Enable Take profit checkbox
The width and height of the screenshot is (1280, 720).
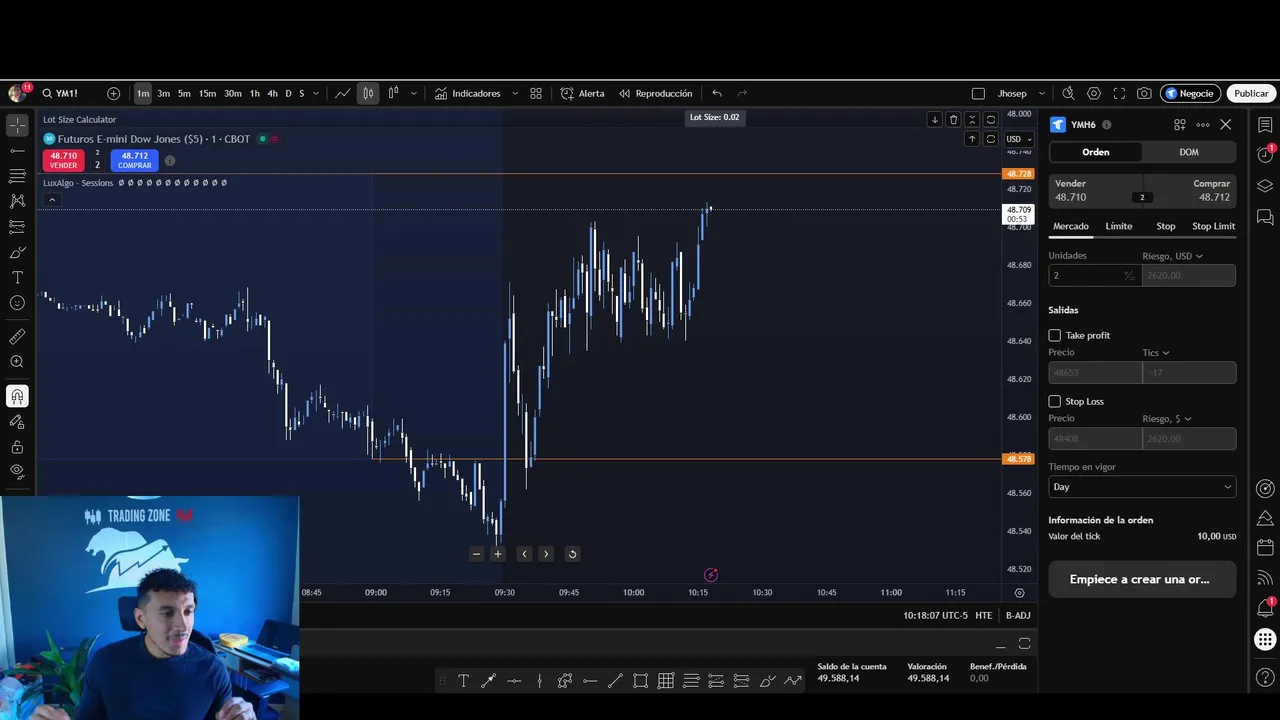coord(1054,335)
